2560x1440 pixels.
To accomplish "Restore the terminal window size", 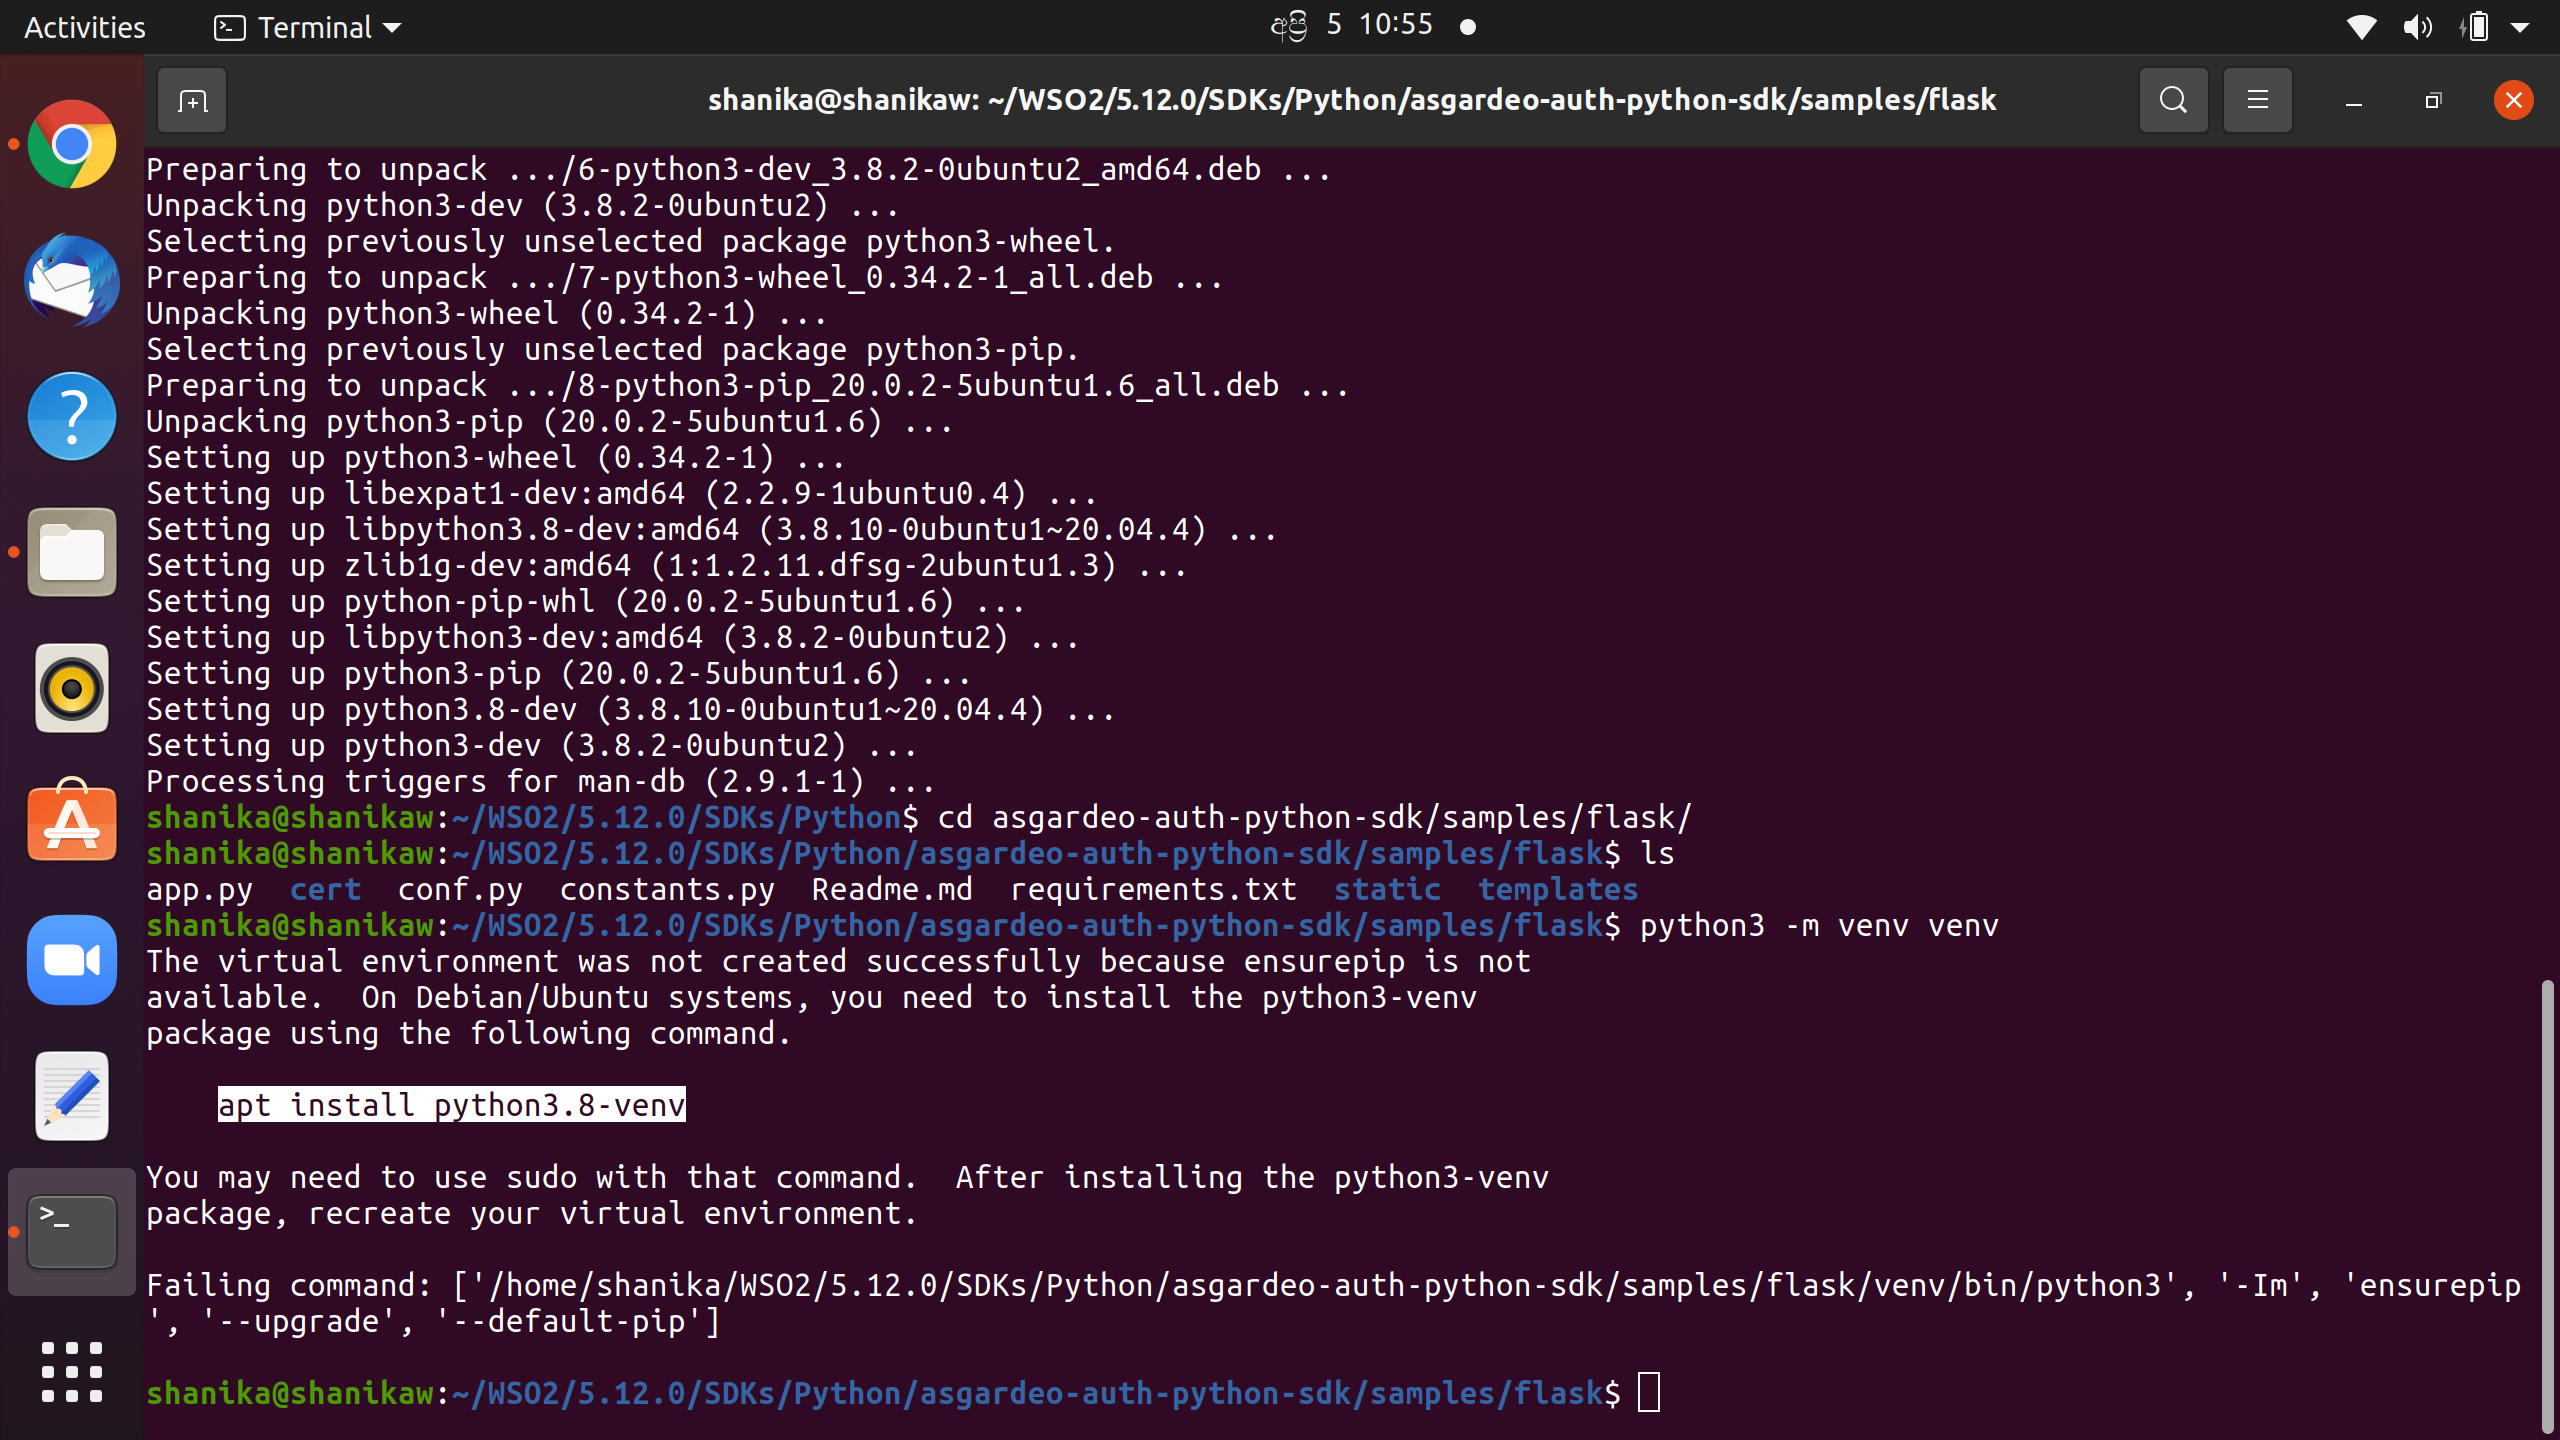I will point(2433,100).
